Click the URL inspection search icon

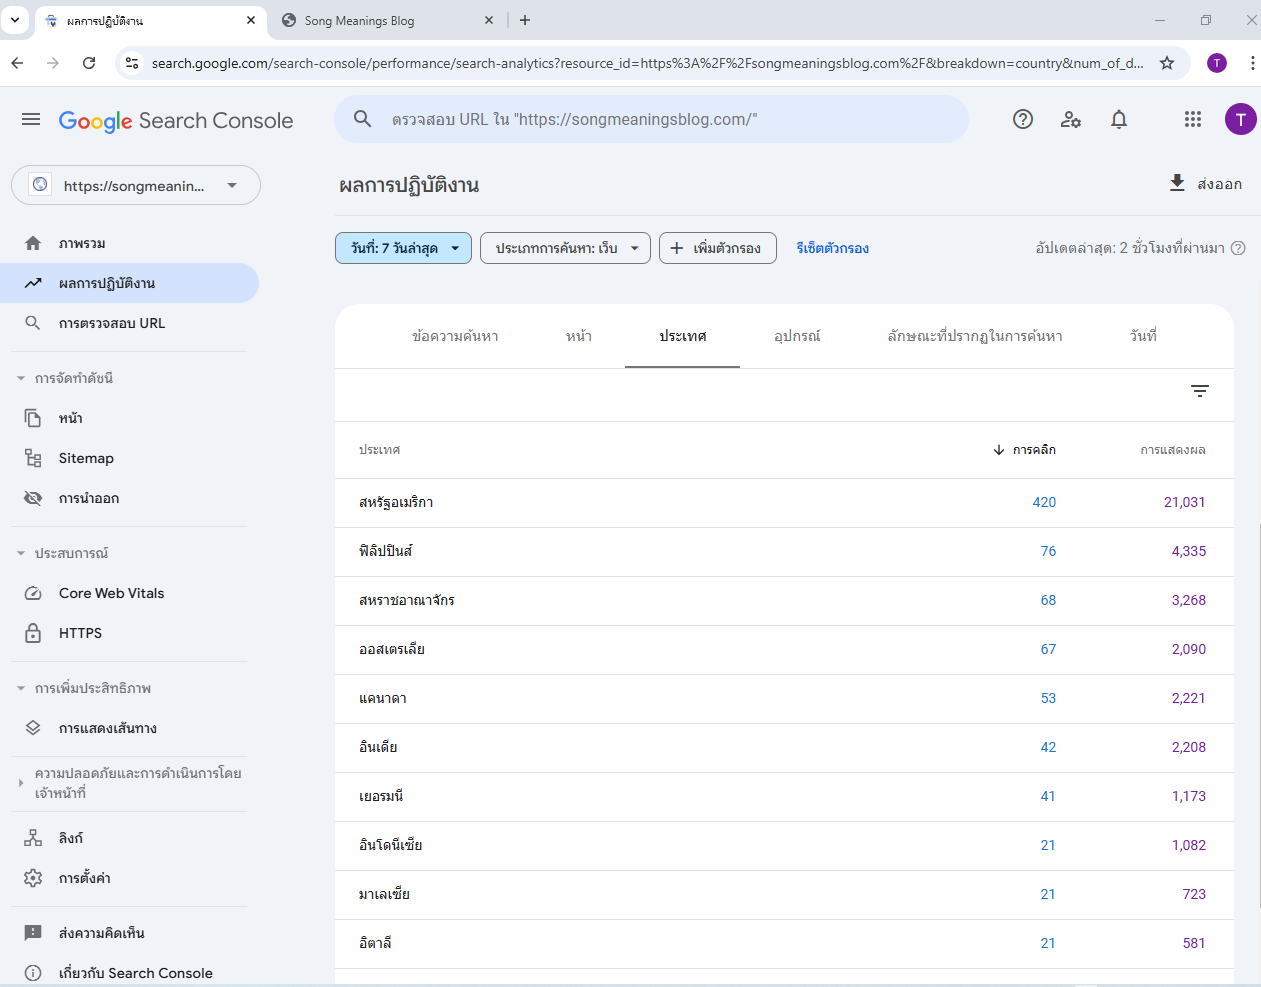363,119
